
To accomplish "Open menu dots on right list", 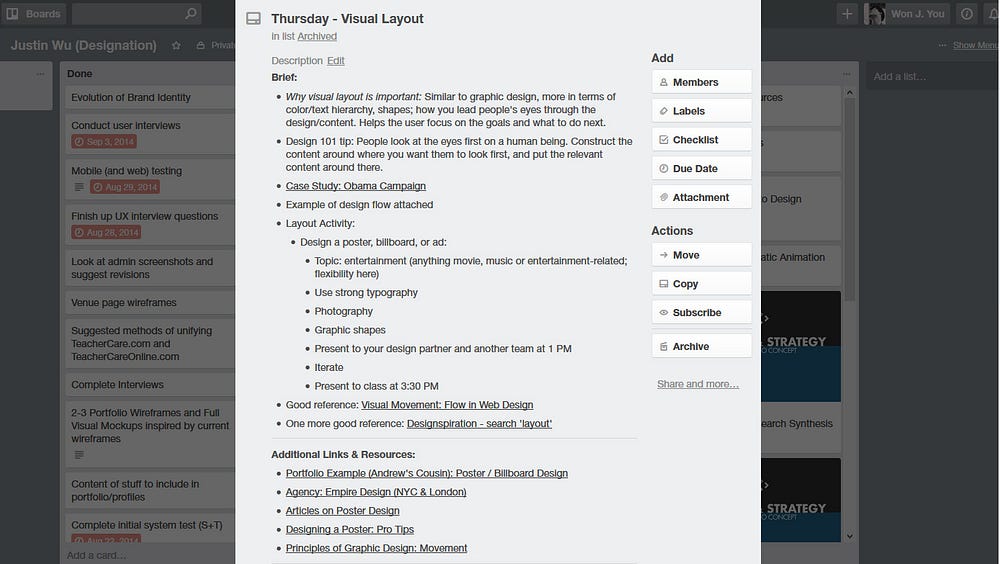I will pyautogui.click(x=846, y=74).
